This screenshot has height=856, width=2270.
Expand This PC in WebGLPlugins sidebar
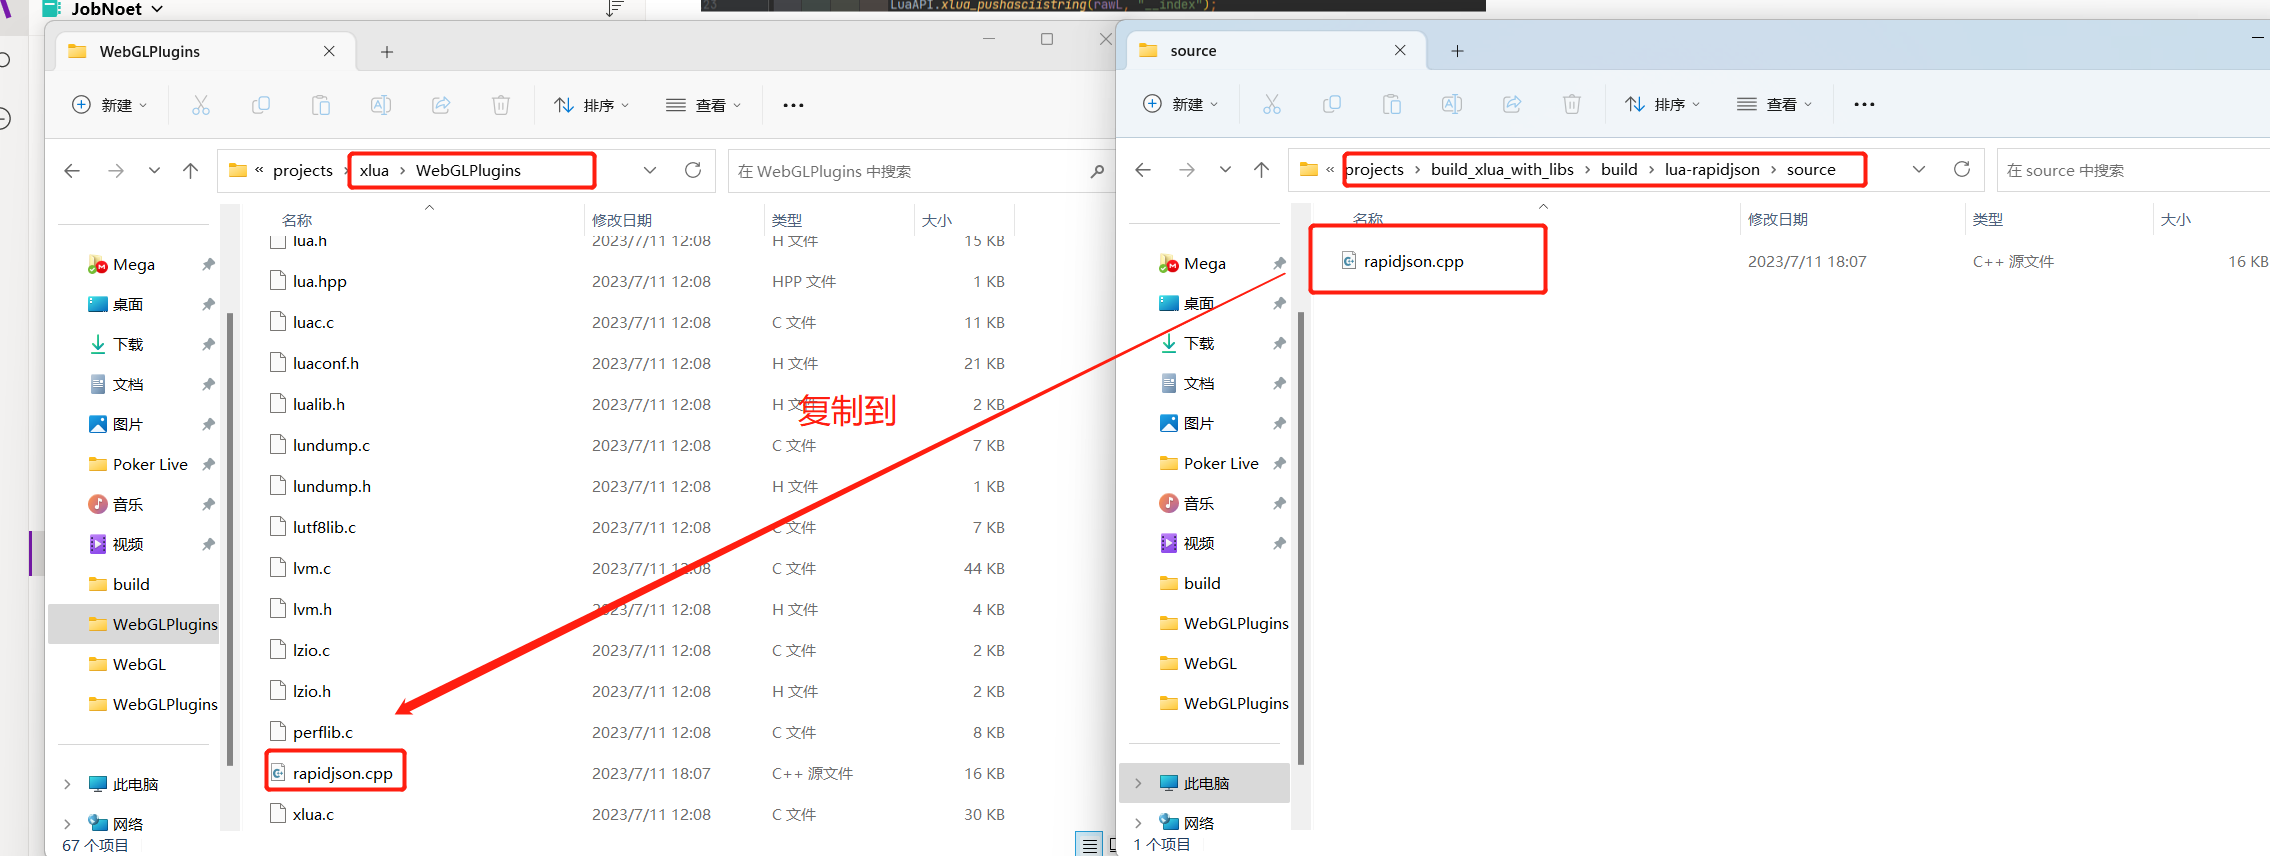67,784
